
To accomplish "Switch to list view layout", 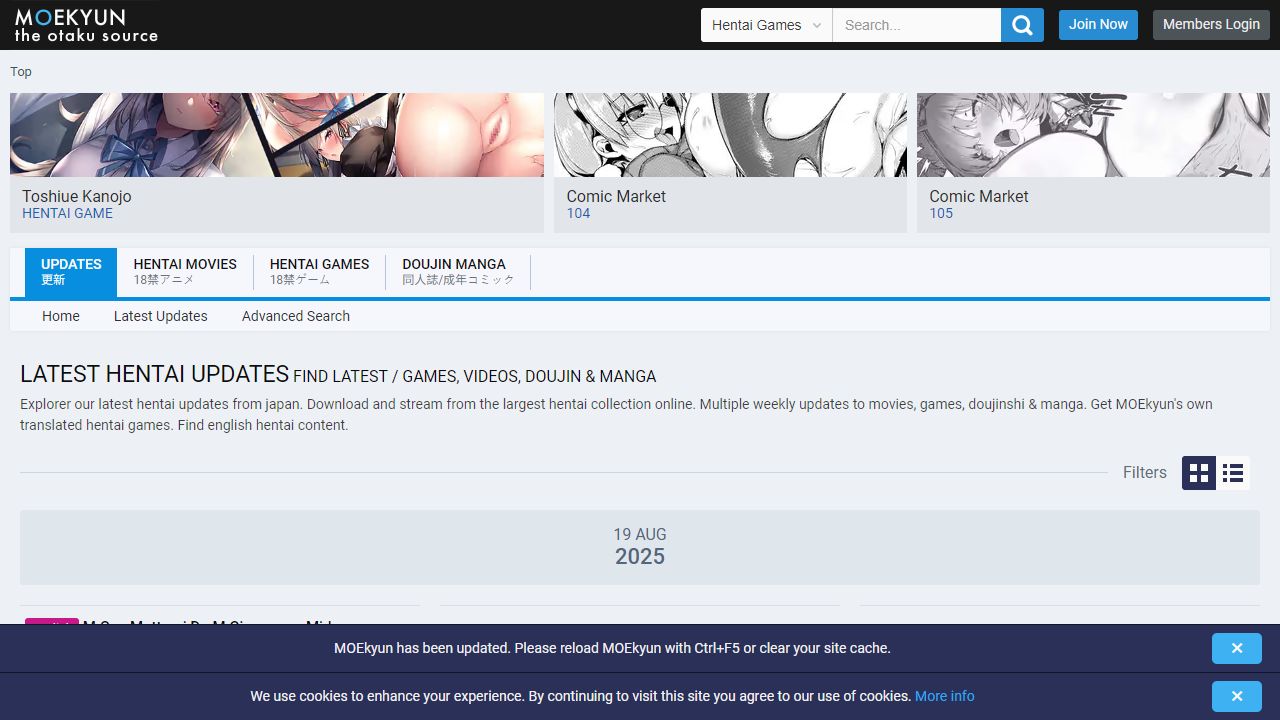I will click(1233, 473).
